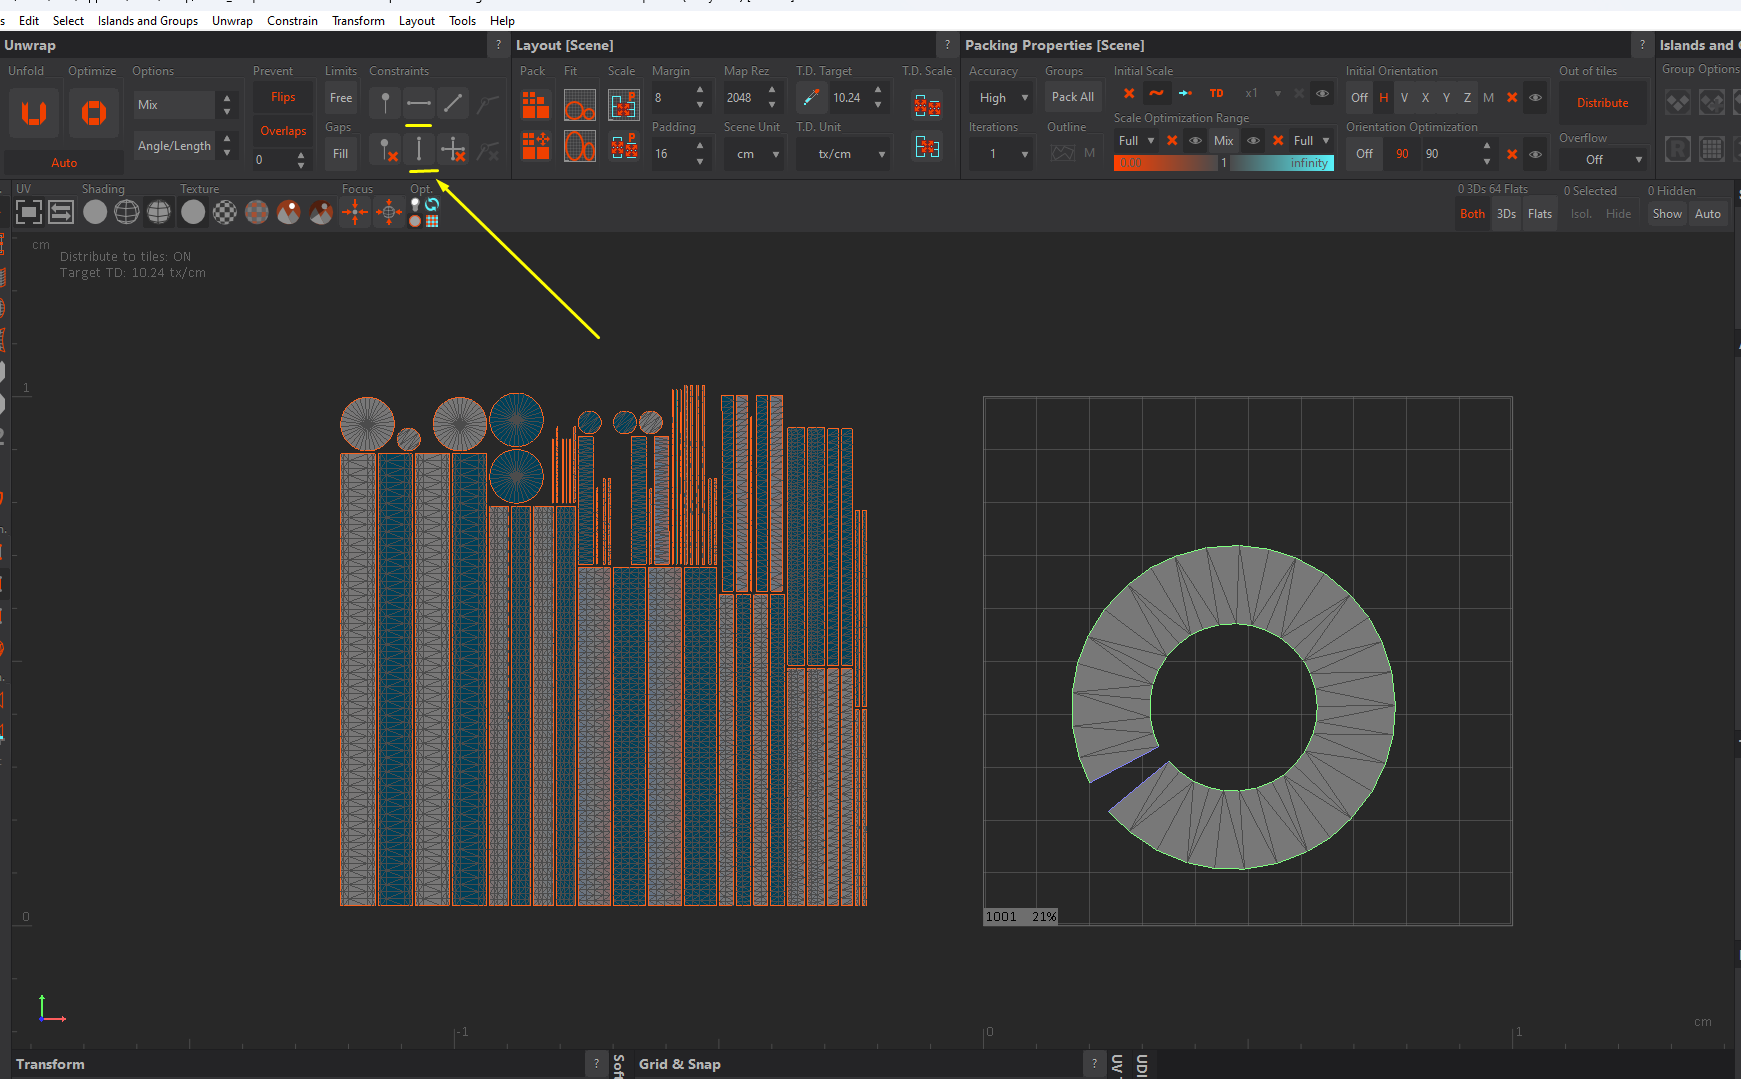1741x1079 pixels.
Task: Pick texel density with the eyedropper icon
Action: pos(811,98)
